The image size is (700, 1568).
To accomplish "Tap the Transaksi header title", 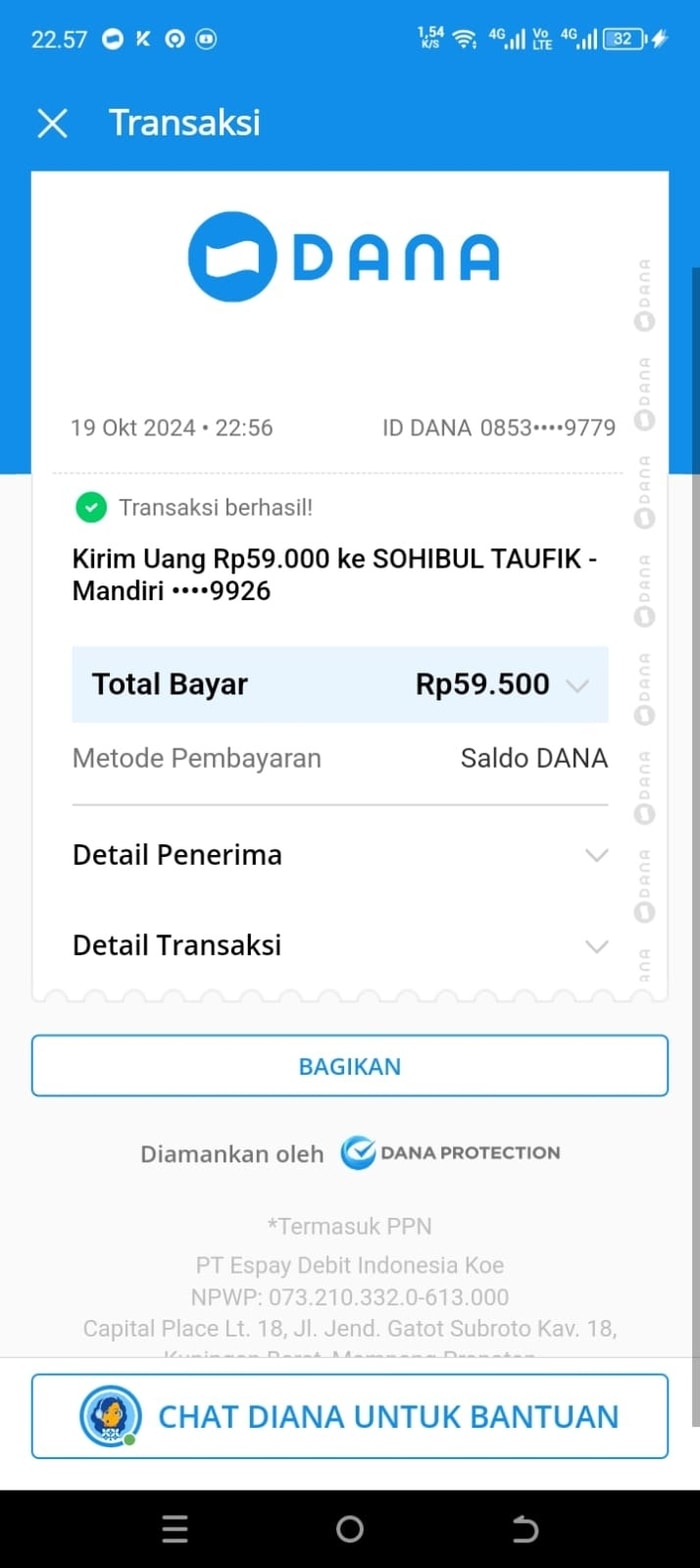I will click(184, 123).
